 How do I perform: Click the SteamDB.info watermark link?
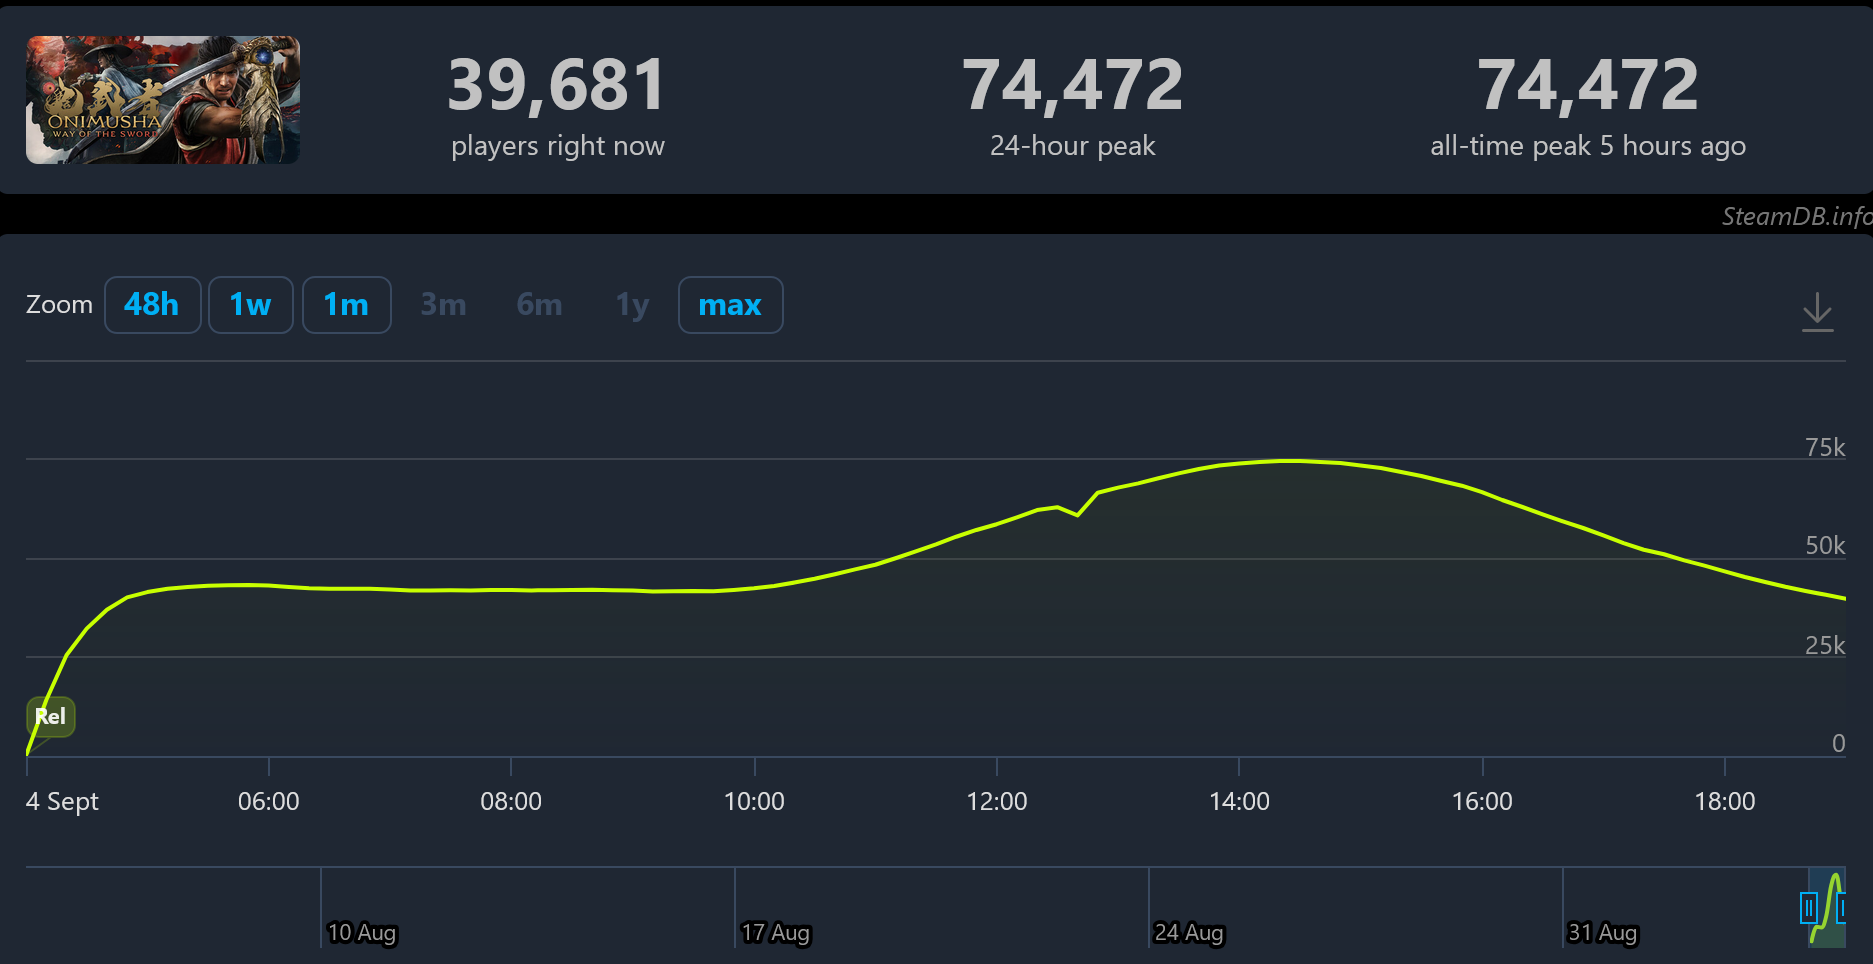[1796, 216]
